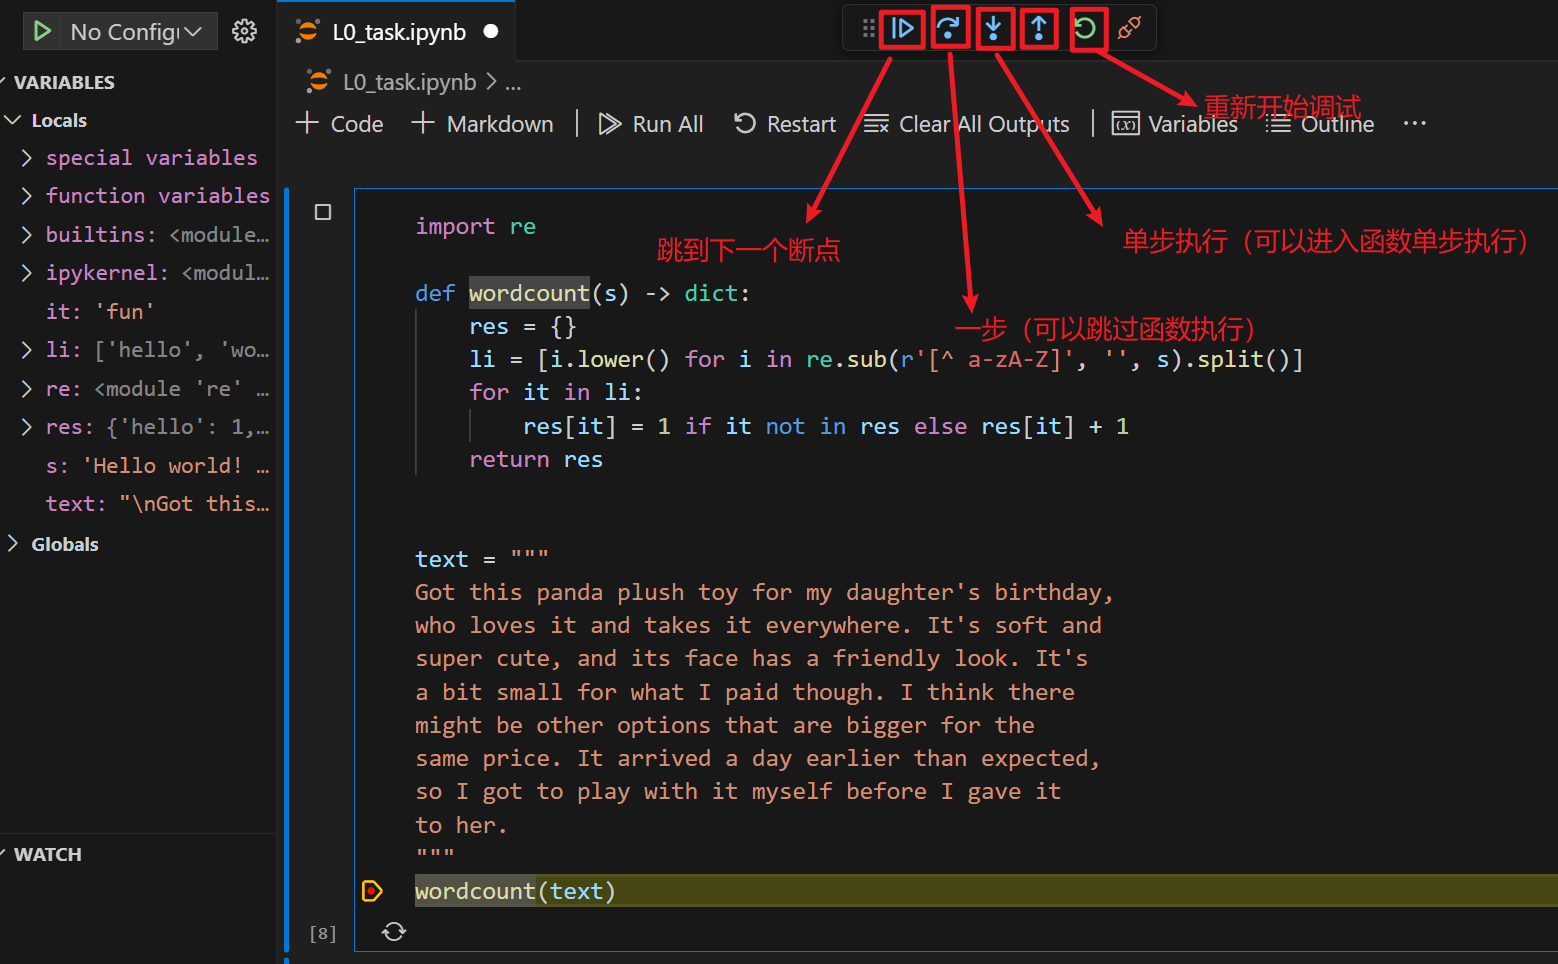Click the Step Over debug button
1558x964 pixels.
(x=948, y=29)
